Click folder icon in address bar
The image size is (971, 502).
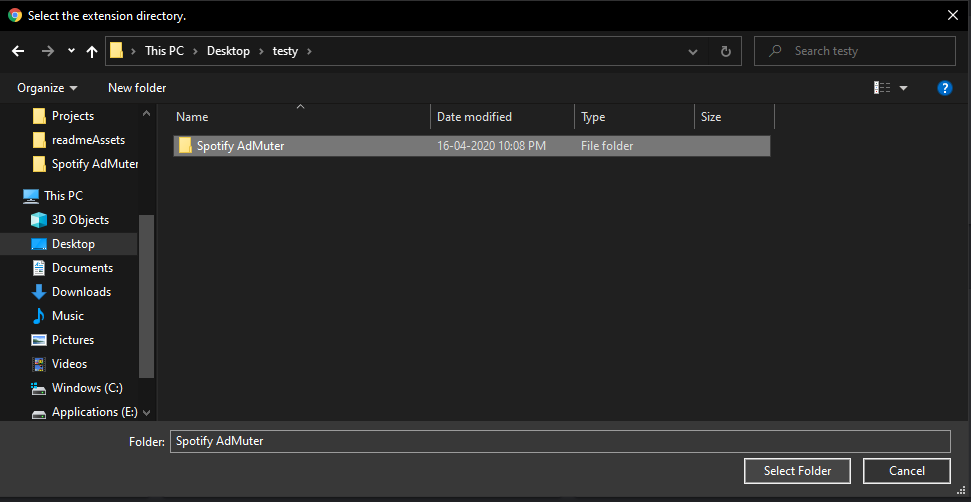116,51
